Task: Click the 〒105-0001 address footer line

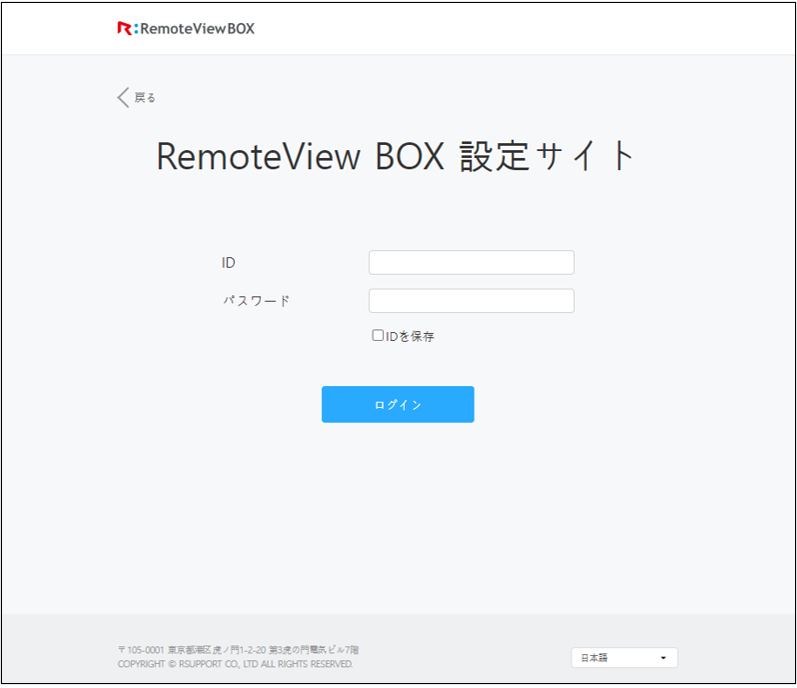Action: [238, 650]
